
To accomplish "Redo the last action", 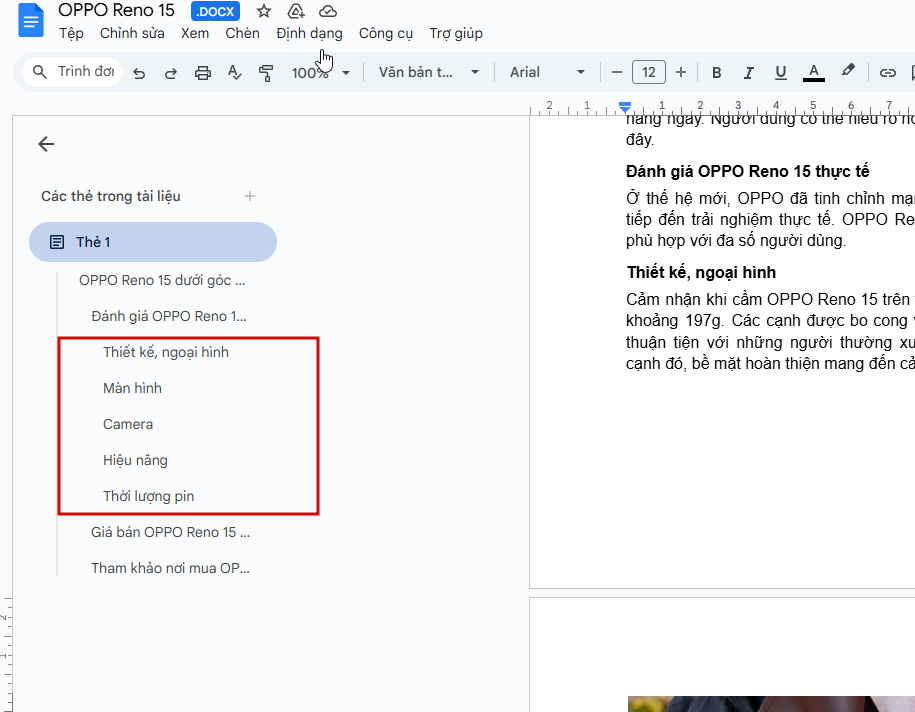I will point(170,73).
